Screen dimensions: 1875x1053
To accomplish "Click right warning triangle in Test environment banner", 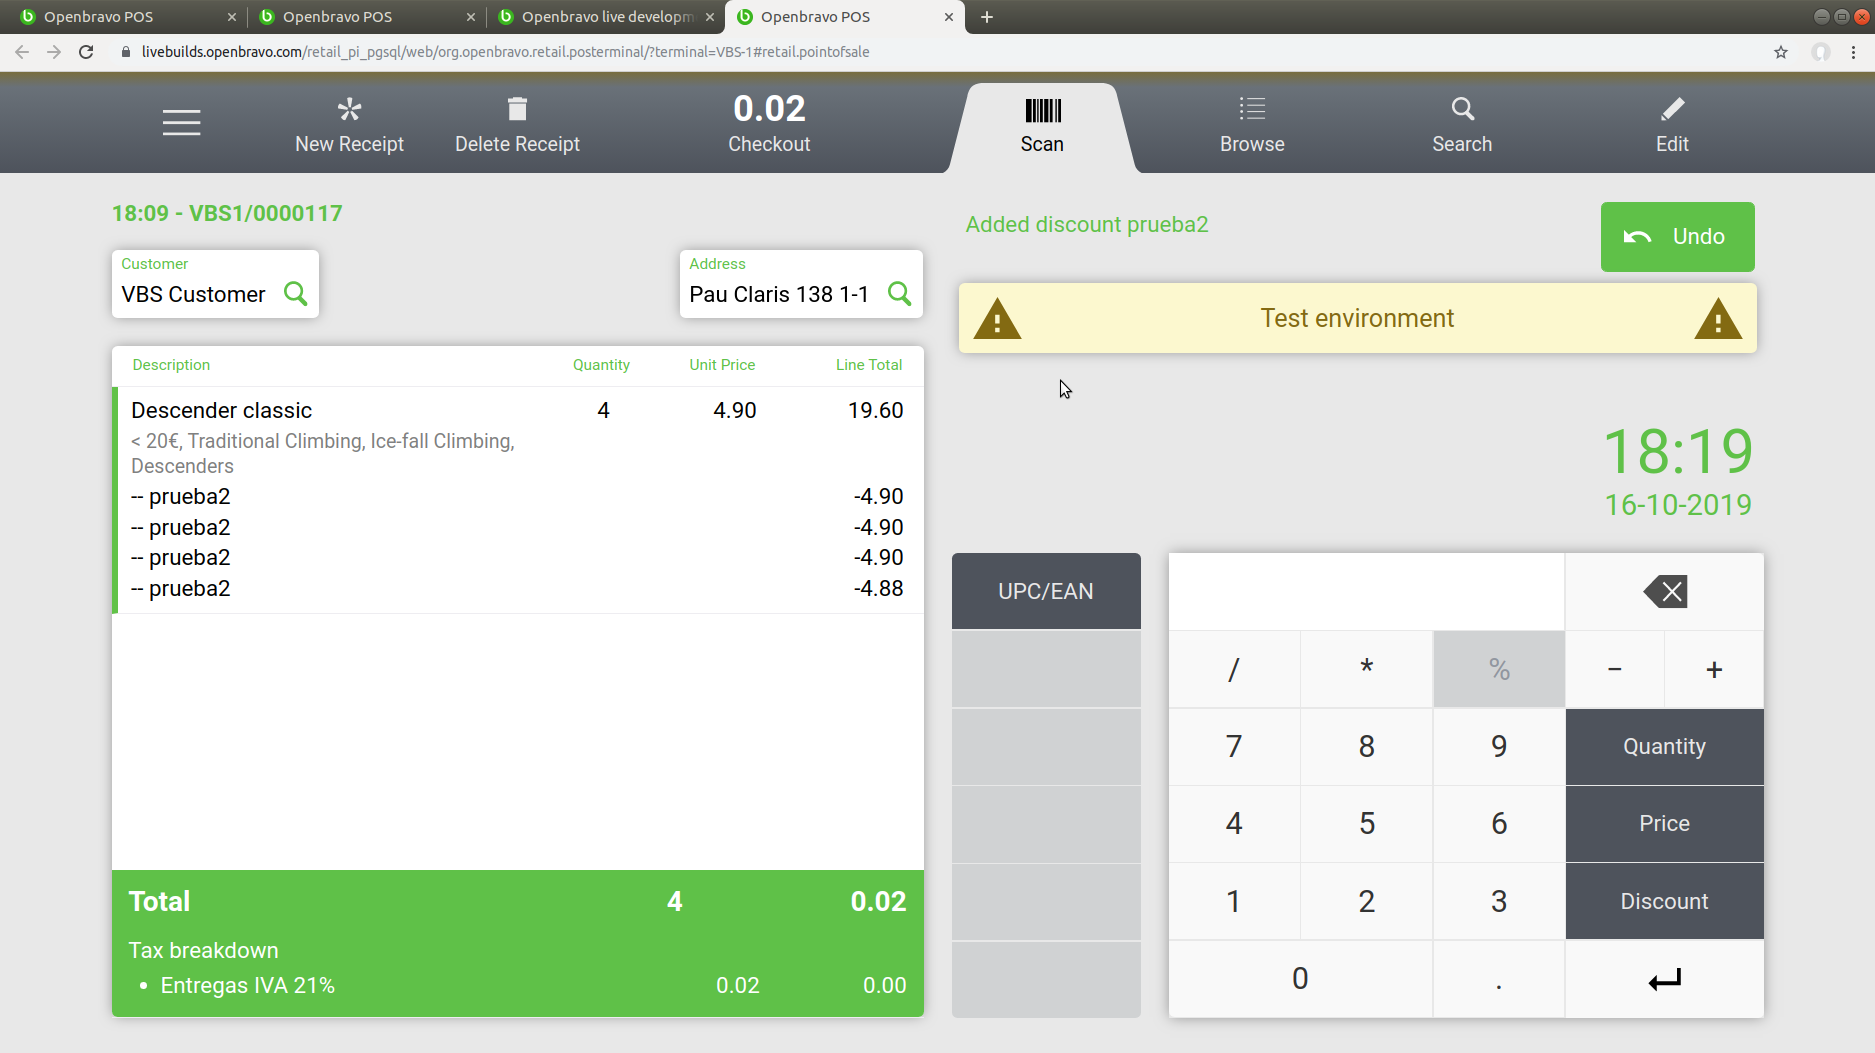I will point(1718,320).
